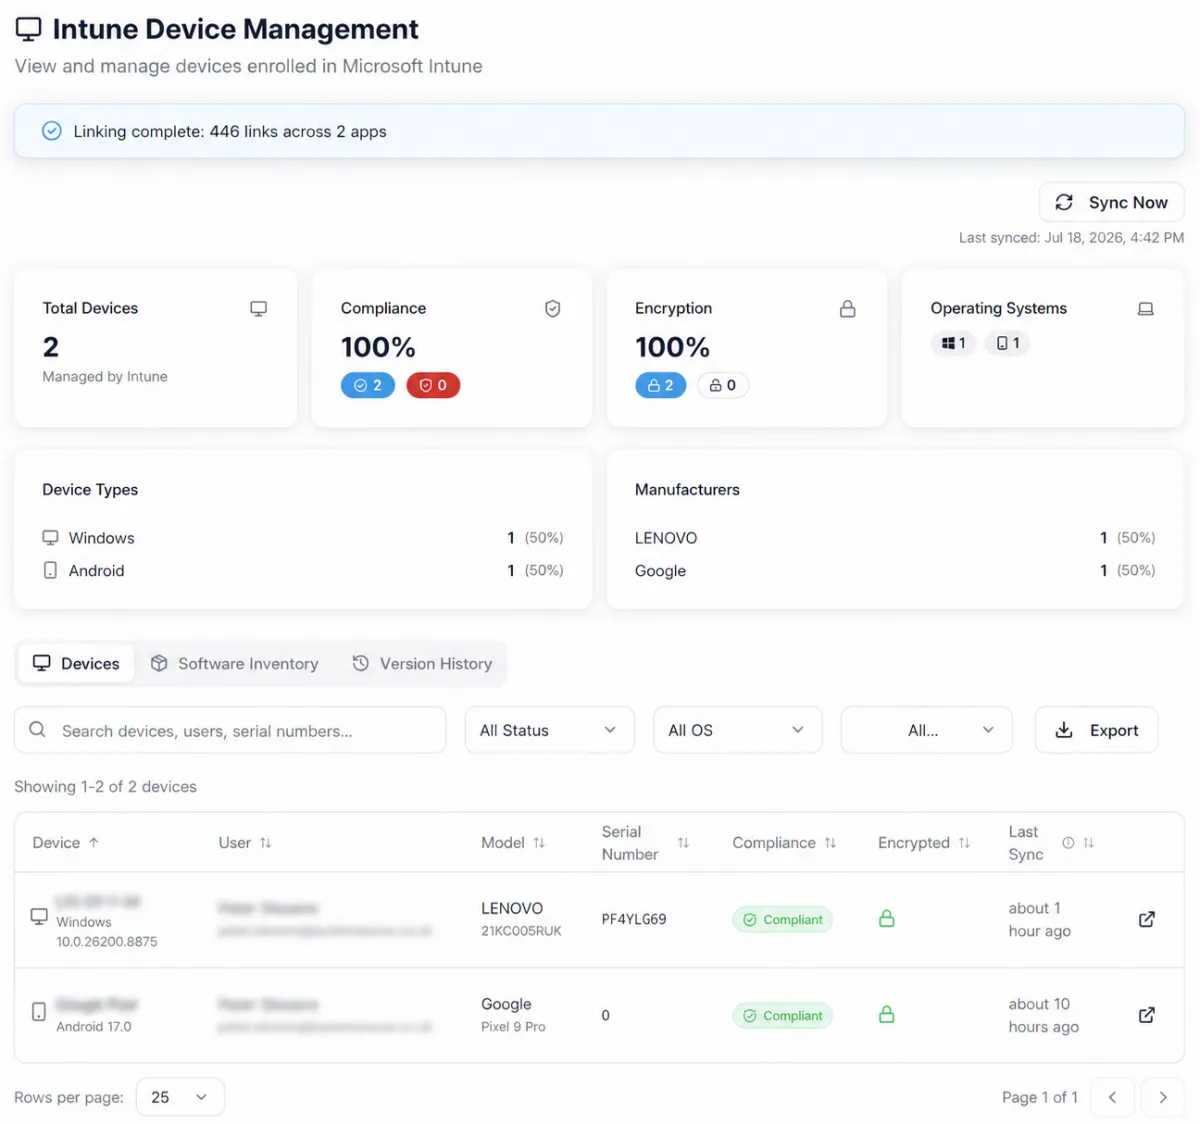Image resolution: width=1200 pixels, height=1124 pixels.
Task: Sort by Serial Number column arrows
Action: click(x=683, y=843)
